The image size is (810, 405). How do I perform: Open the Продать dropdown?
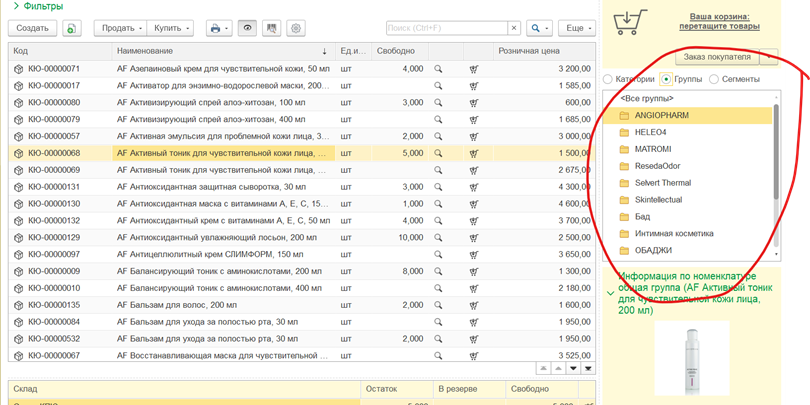[120, 28]
